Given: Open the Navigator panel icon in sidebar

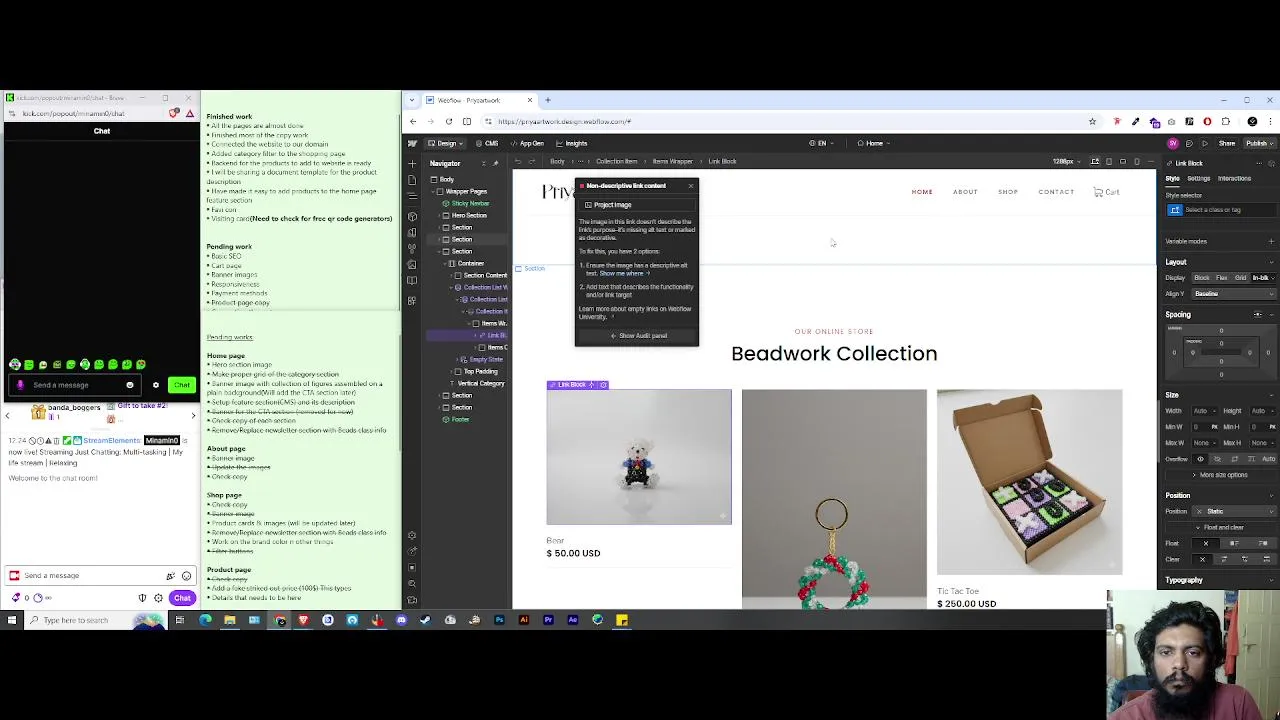Looking at the screenshot, I should pyautogui.click(x=412, y=196).
